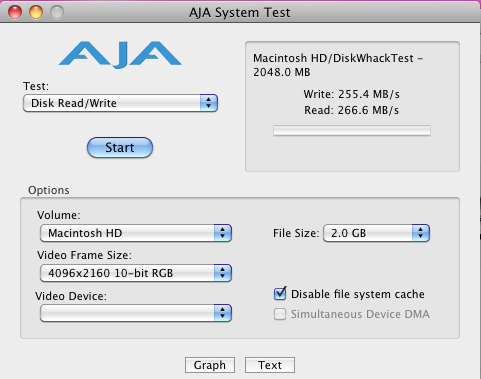Open the empty Video Device dropdown

136,313
